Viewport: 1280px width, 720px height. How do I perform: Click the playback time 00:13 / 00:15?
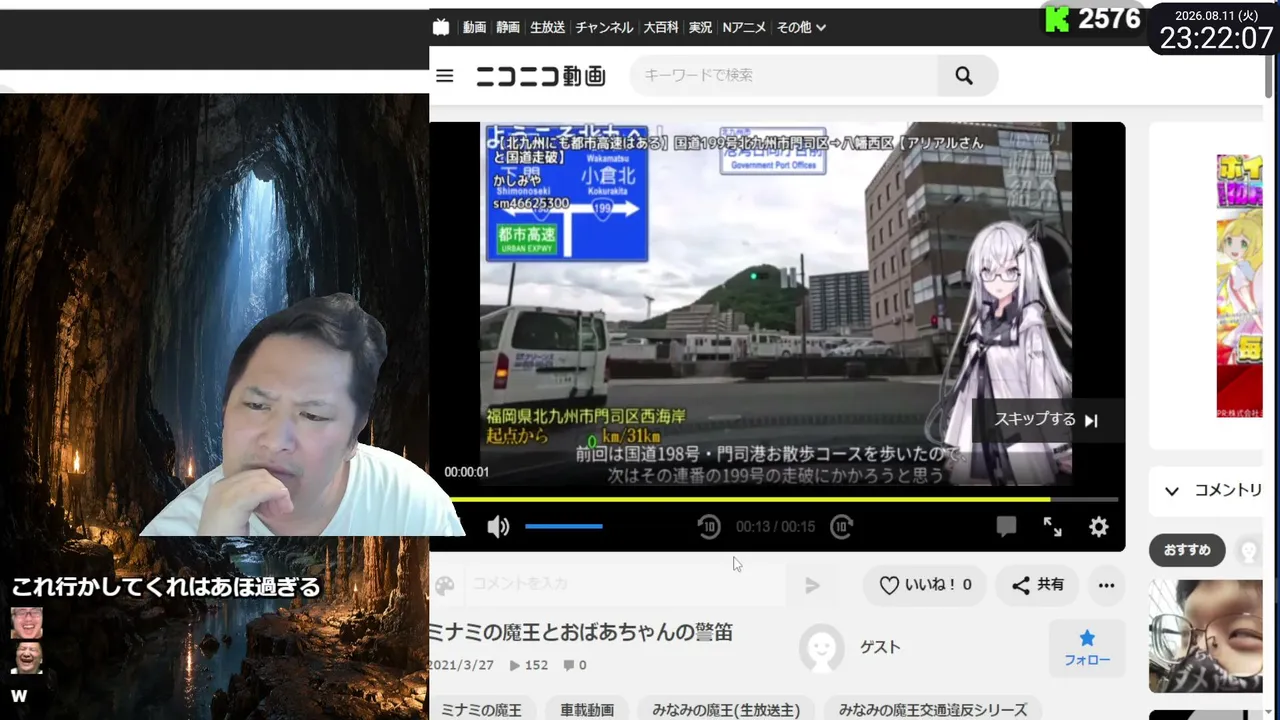point(776,527)
